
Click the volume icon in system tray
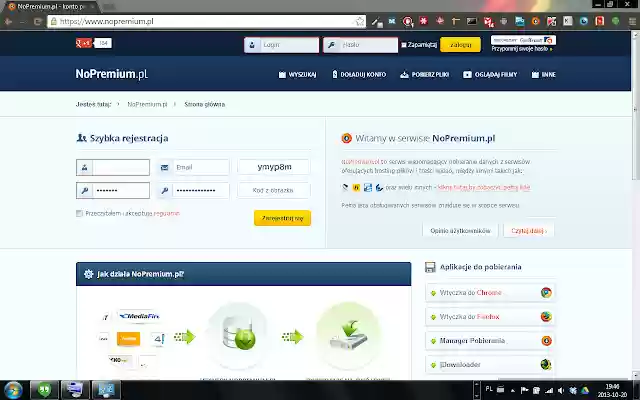(561, 391)
